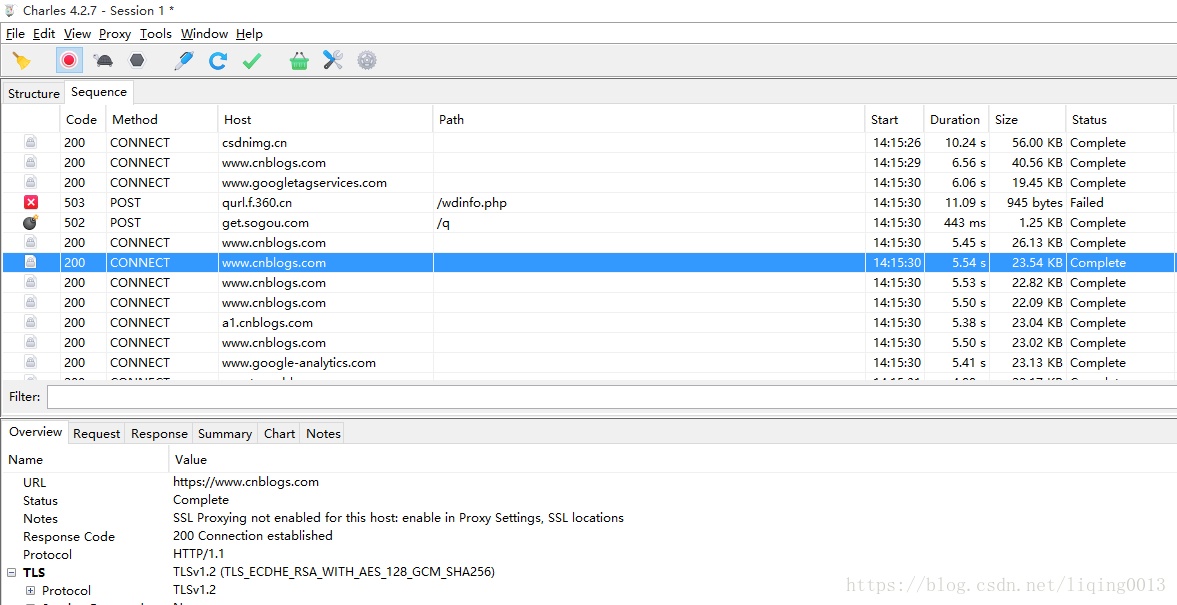Viewport: 1177px width, 605px height.
Task: Switch to the Request tab
Action: coord(97,433)
